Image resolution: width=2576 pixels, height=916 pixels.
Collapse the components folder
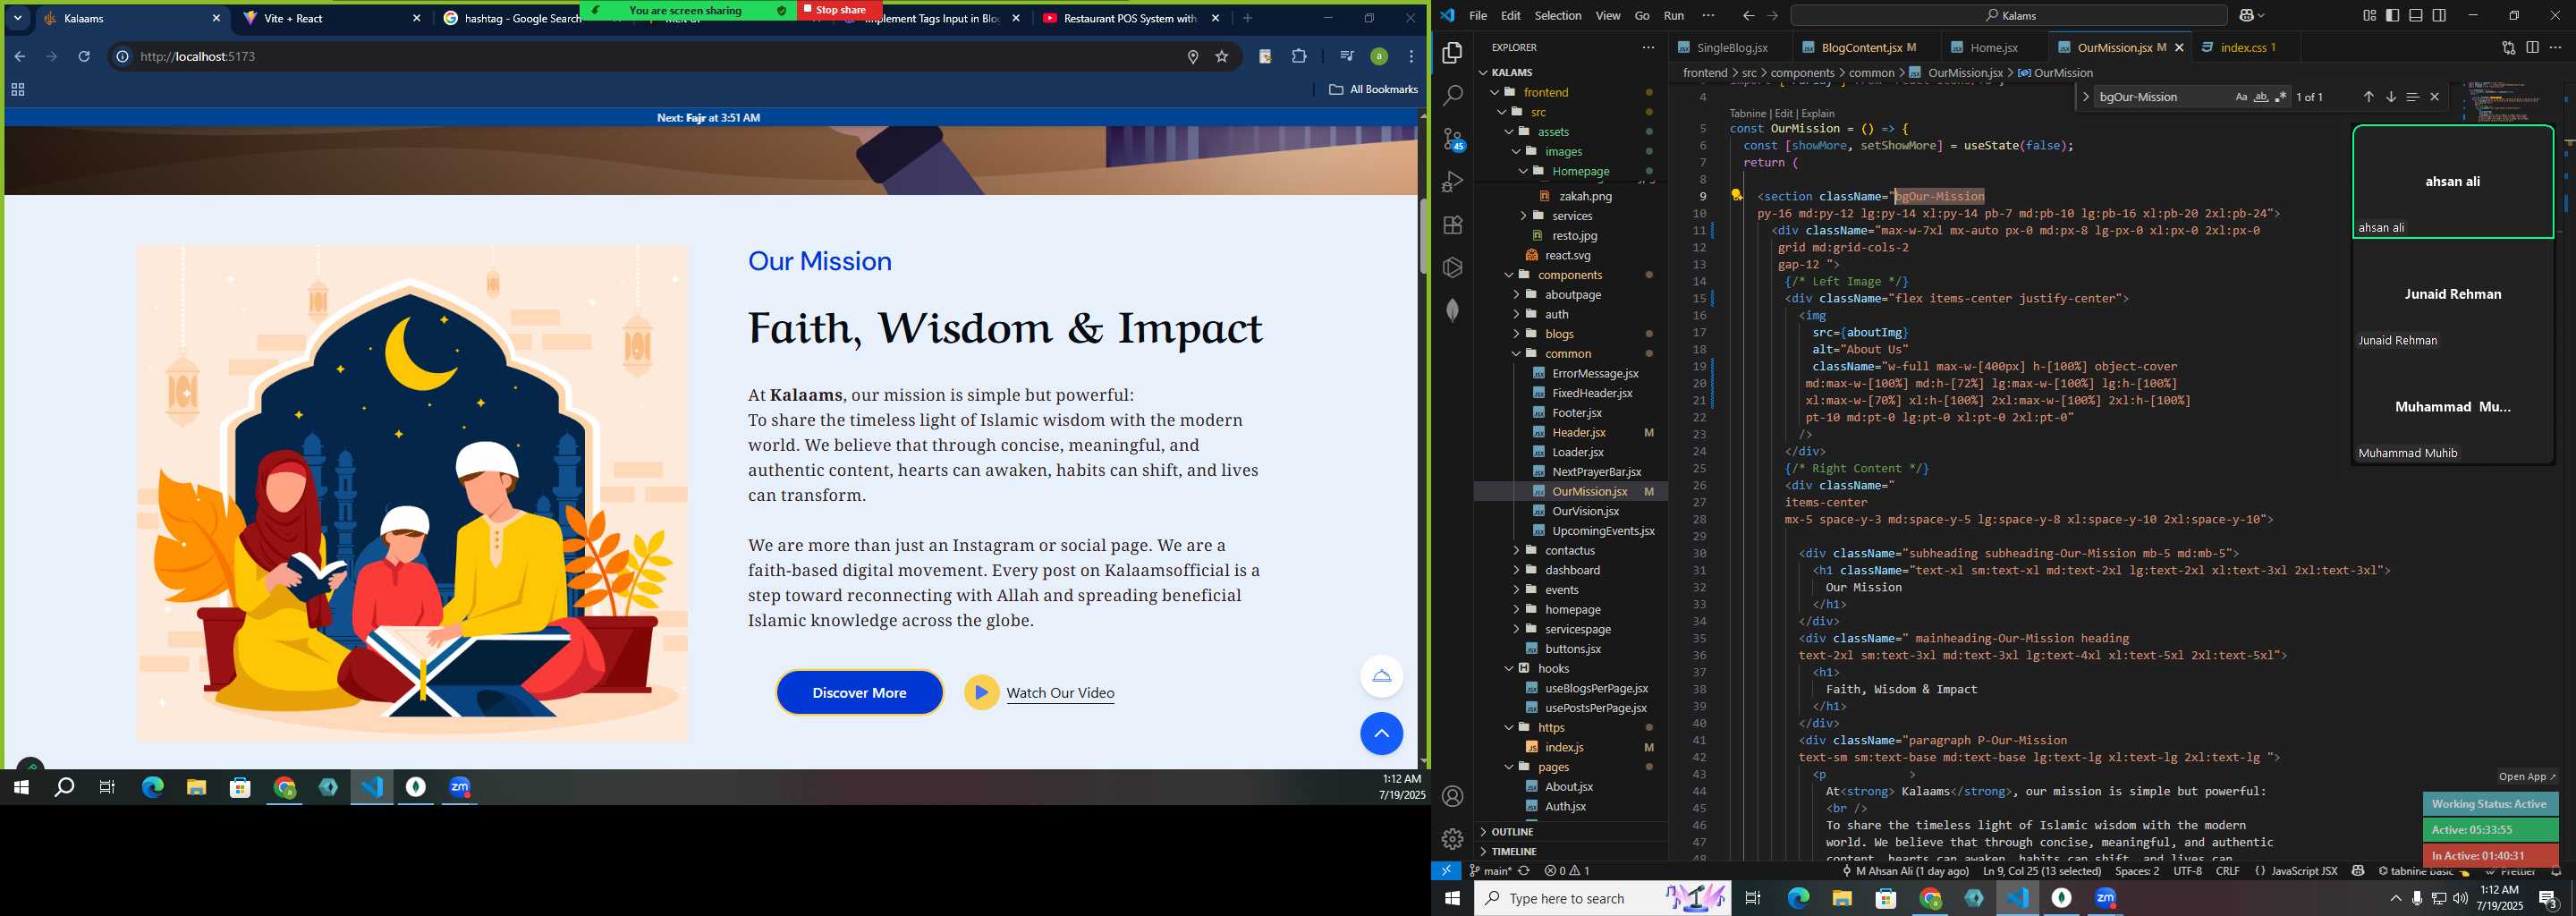(x=1569, y=275)
